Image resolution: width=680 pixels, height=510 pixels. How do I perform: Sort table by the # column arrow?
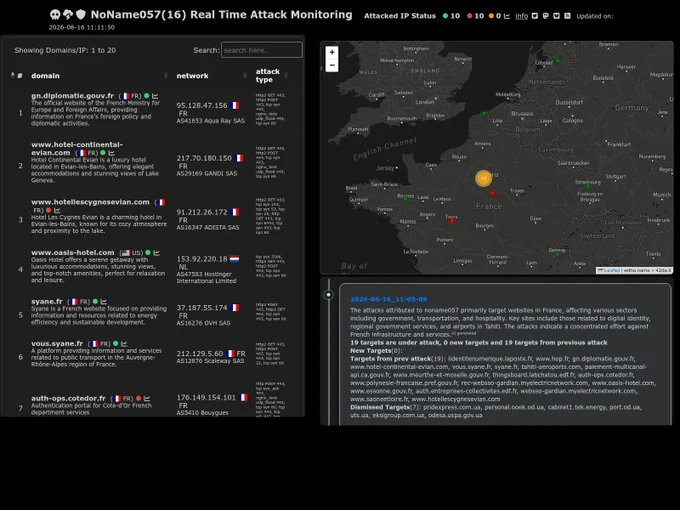point(13,75)
